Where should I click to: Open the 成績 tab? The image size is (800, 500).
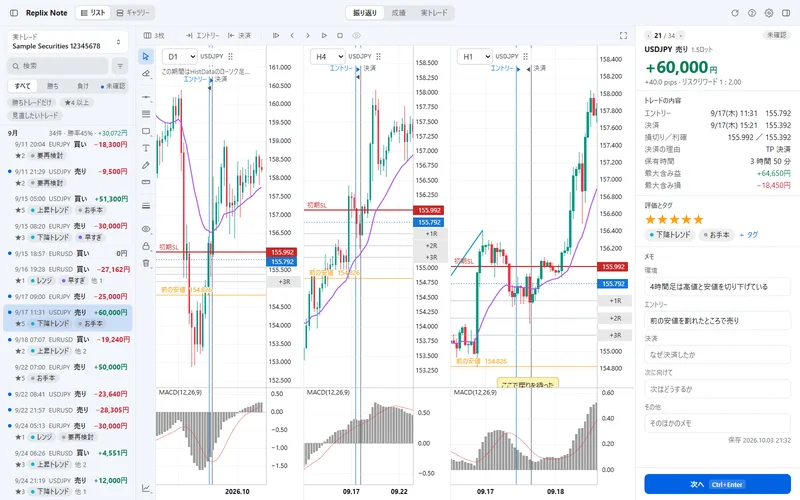(x=398, y=13)
